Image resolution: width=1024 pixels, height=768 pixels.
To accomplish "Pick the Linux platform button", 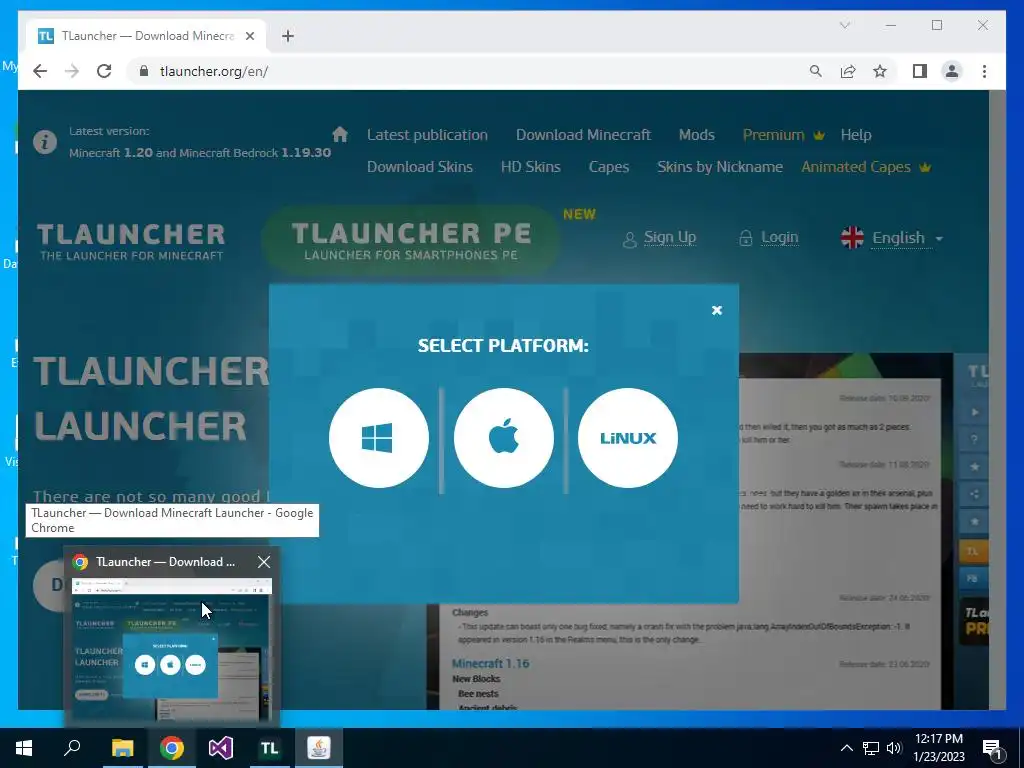I will click(628, 438).
